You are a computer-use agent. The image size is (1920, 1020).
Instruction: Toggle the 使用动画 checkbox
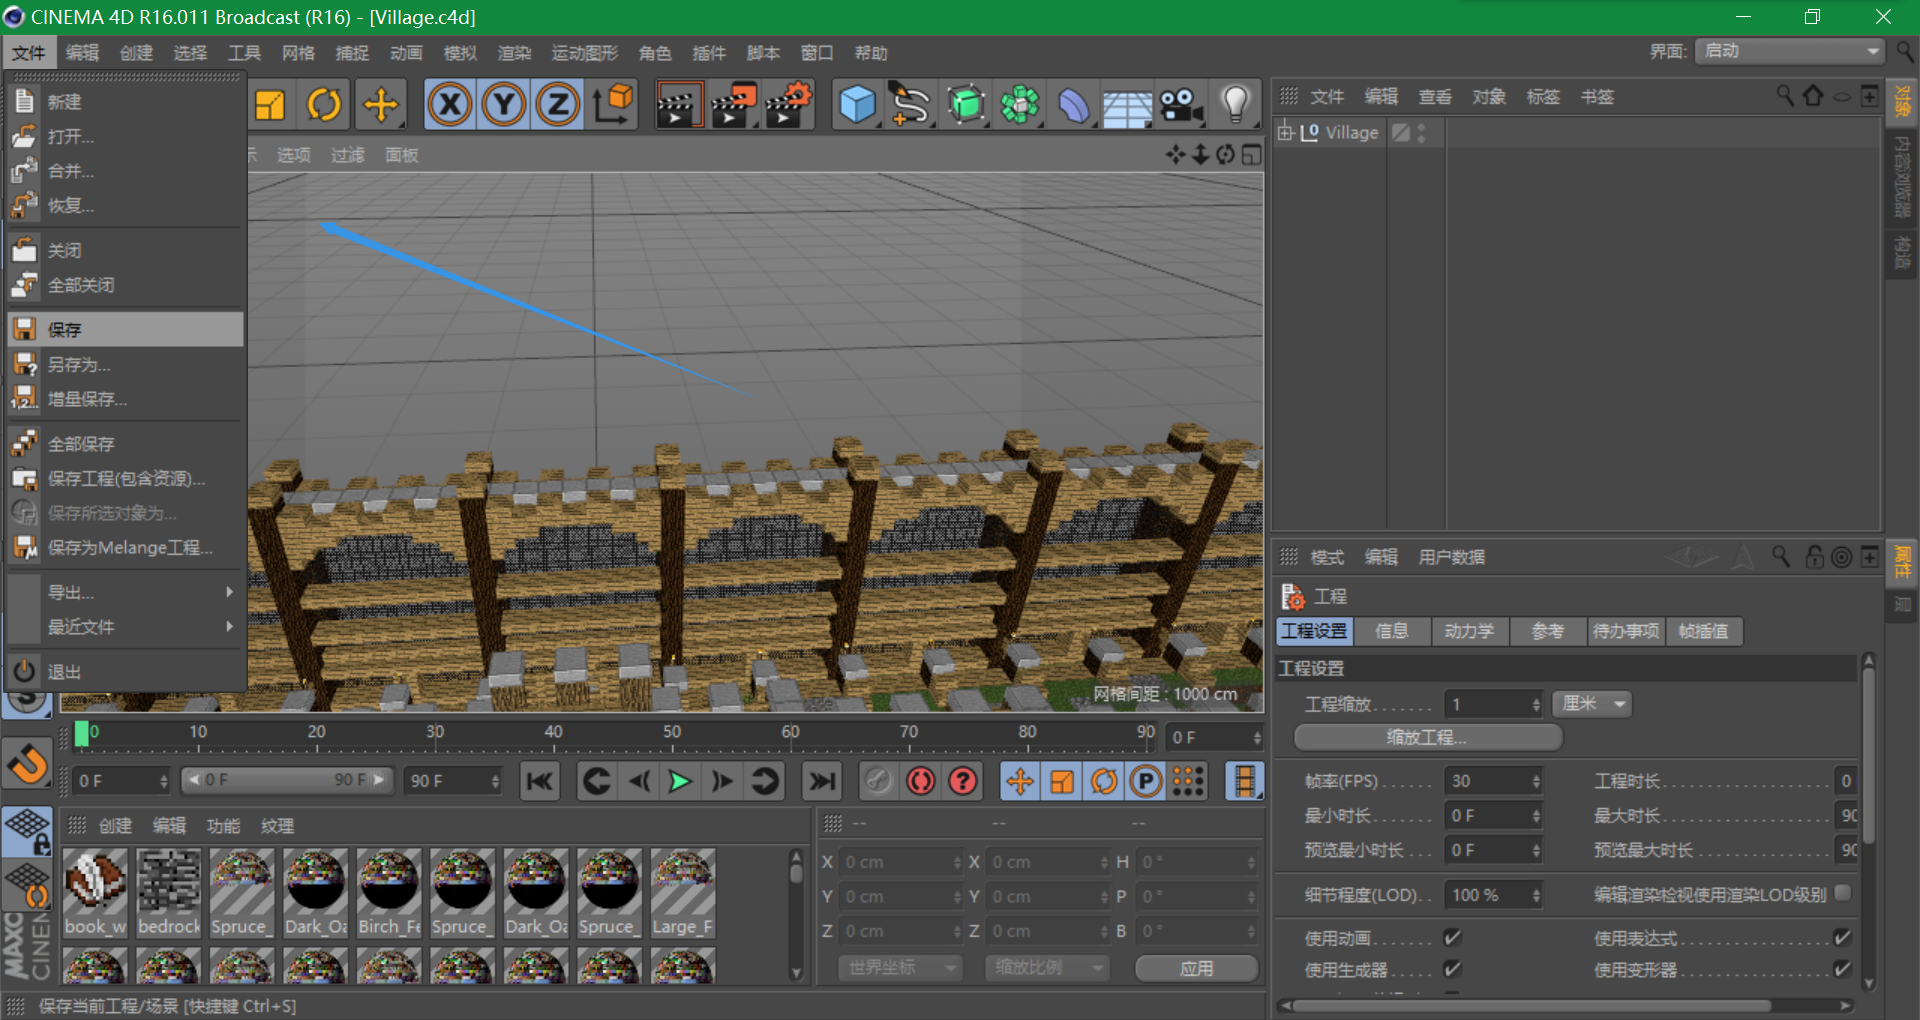click(x=1452, y=938)
